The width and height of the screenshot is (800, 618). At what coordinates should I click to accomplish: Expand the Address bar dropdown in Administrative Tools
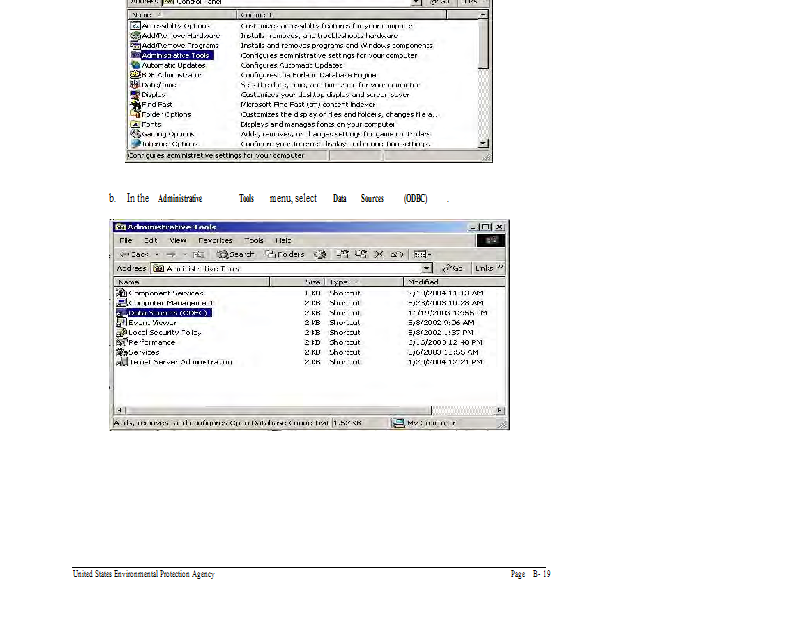(427, 269)
